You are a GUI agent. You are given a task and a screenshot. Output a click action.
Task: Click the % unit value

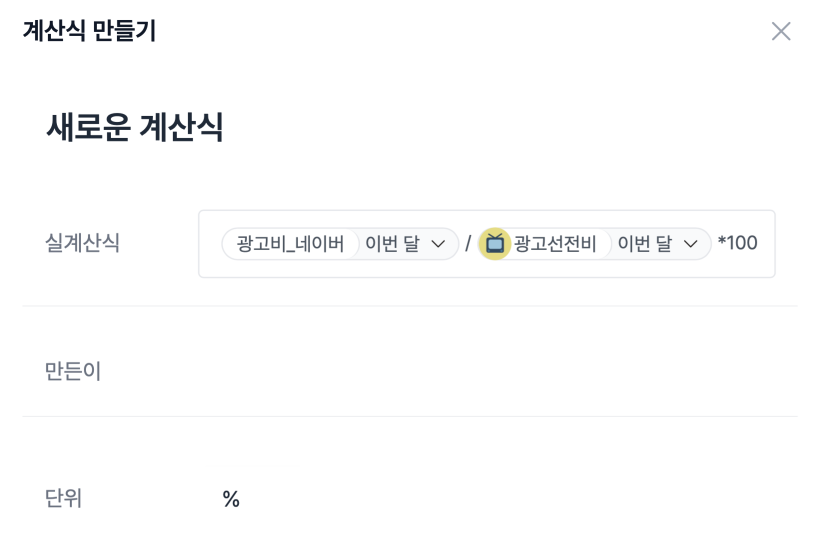[231, 499]
